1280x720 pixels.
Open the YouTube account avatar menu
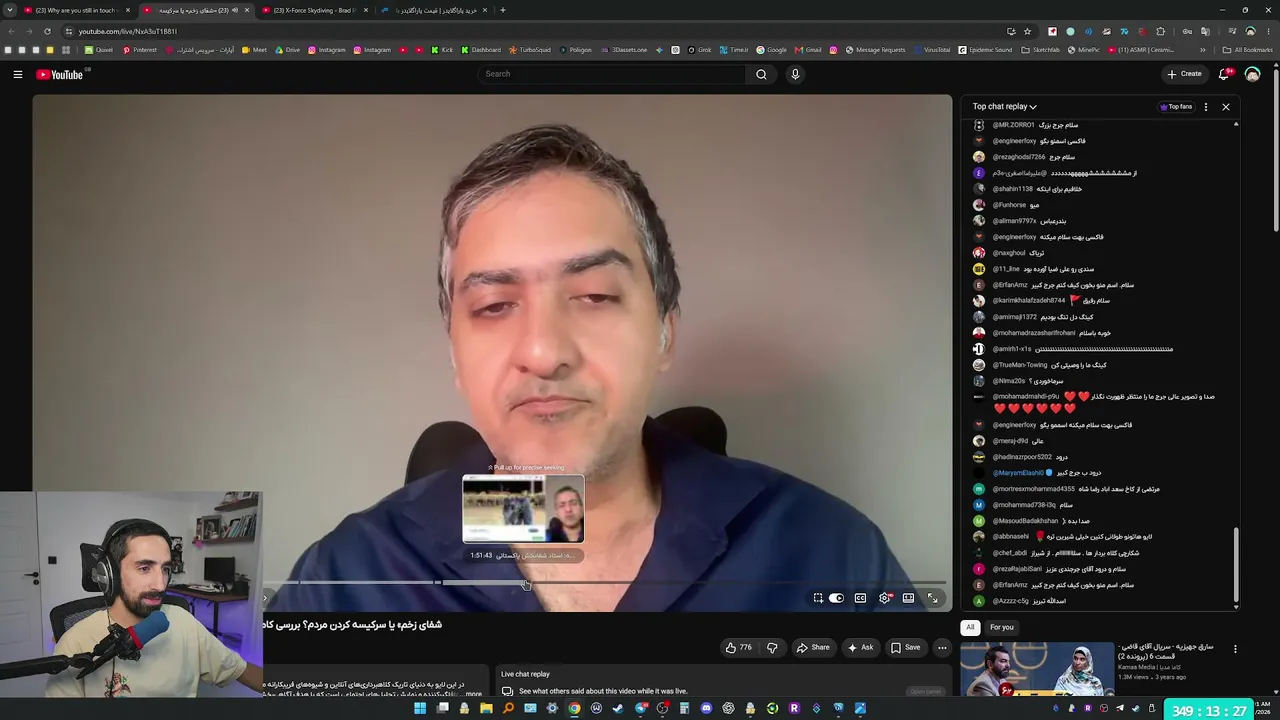[x=1252, y=74]
